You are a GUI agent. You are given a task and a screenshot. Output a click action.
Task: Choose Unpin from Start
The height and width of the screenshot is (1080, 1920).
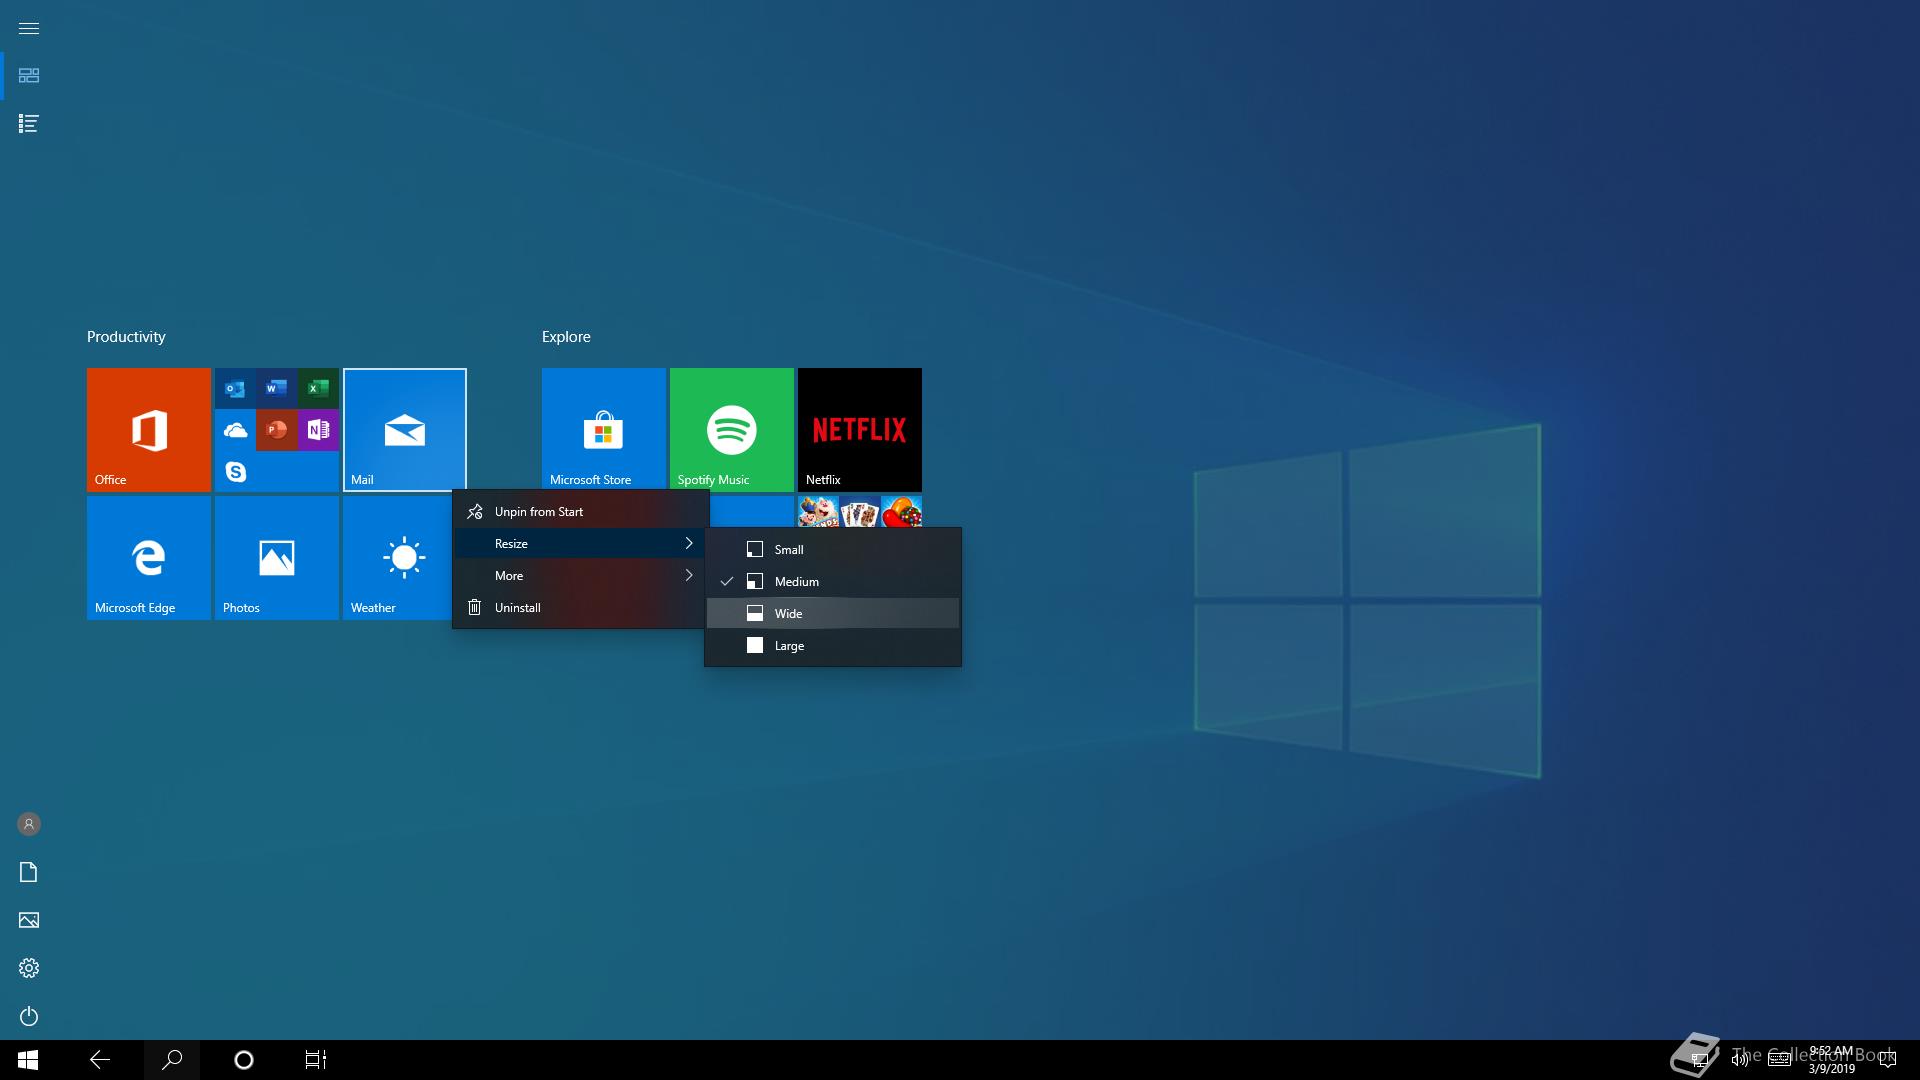point(581,511)
